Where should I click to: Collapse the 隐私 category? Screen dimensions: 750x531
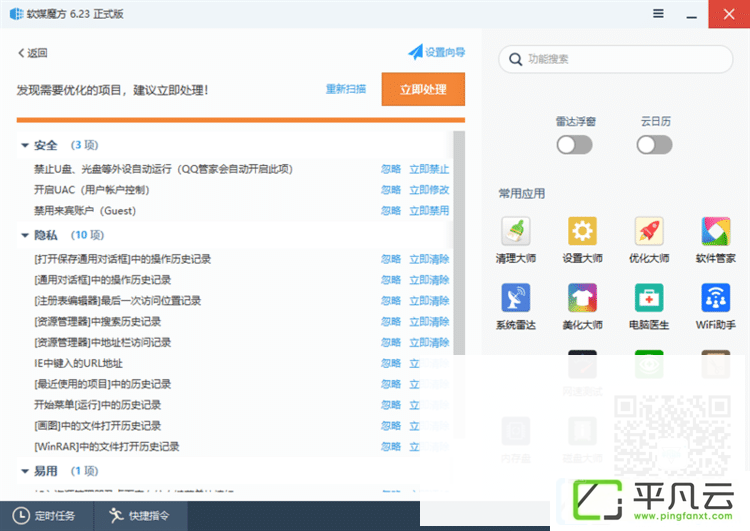pos(25,235)
